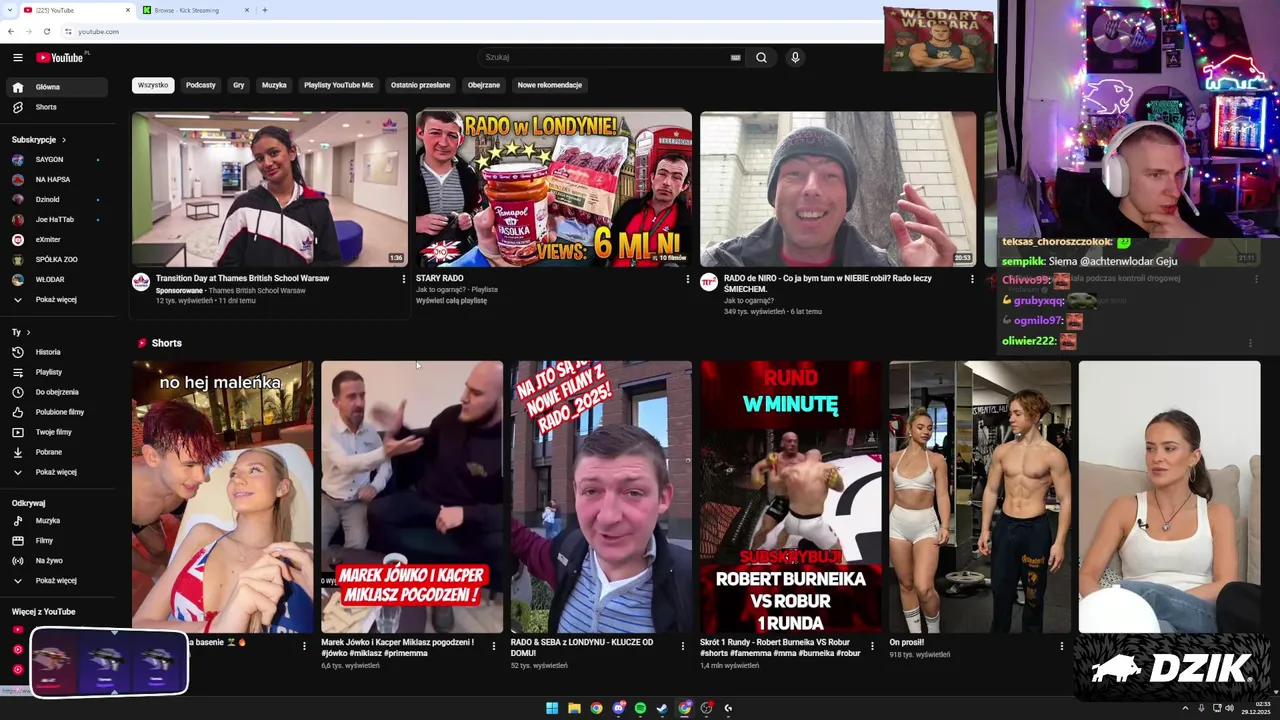Image resolution: width=1280 pixels, height=720 pixels.
Task: Select the Ostatnio przesłane chip
Action: [x=420, y=85]
